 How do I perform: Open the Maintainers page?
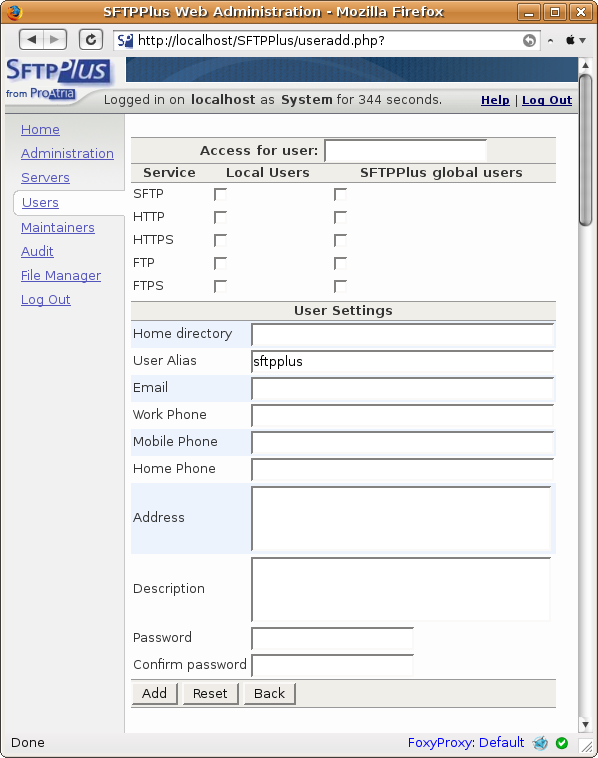click(x=58, y=227)
